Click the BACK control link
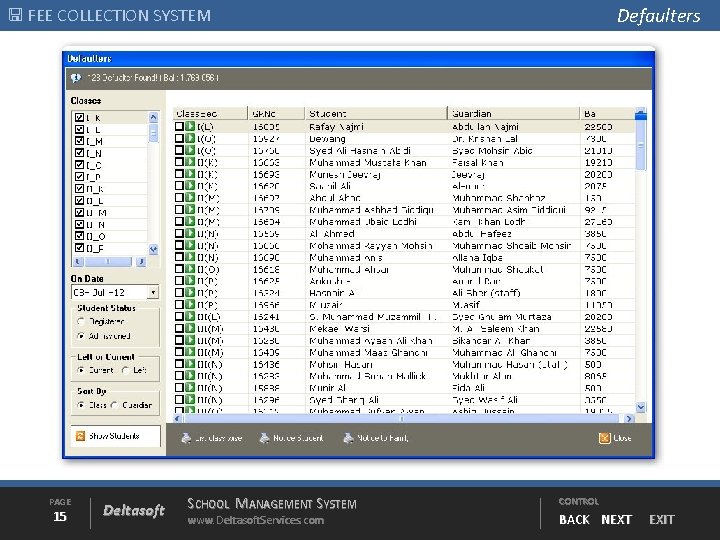 point(574,519)
